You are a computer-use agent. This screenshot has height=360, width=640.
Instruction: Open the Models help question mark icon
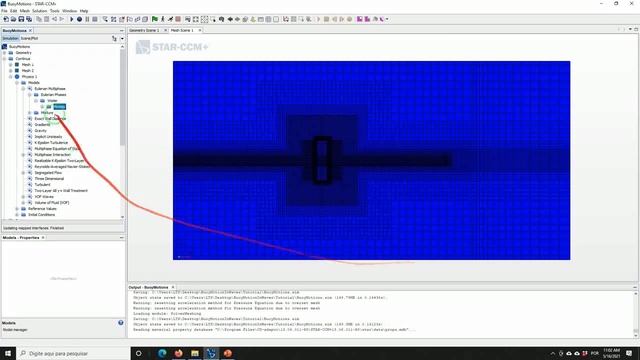(121, 322)
